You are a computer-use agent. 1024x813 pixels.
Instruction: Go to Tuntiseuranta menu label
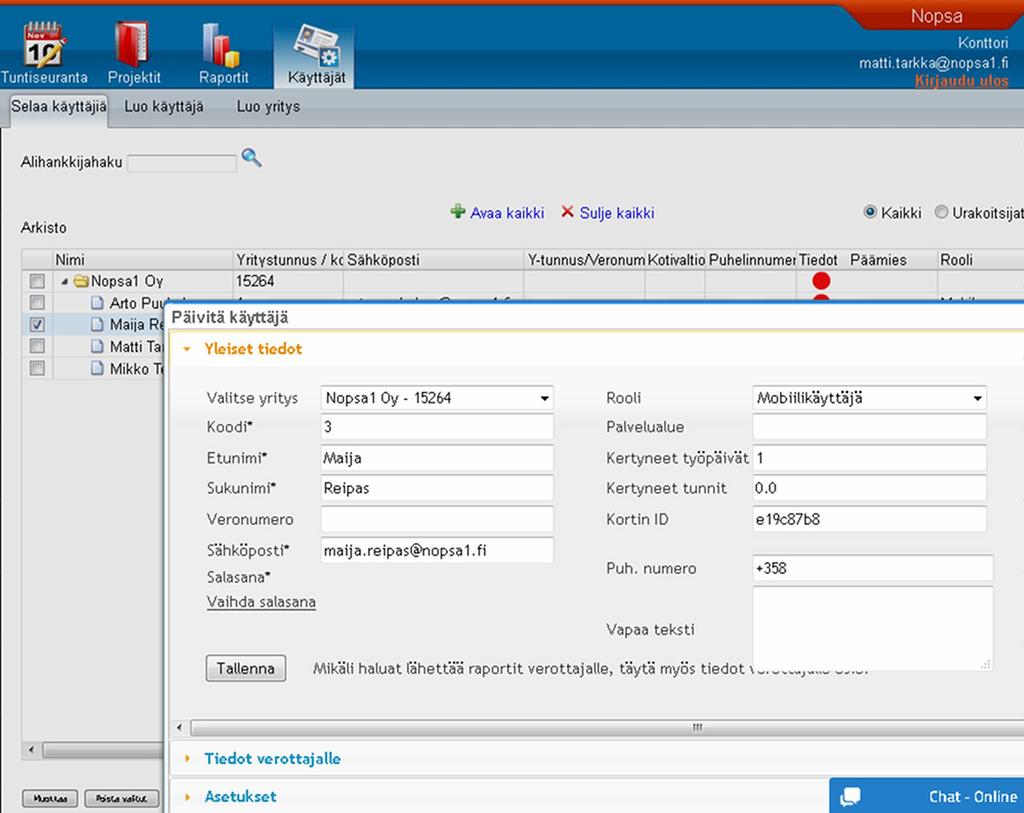click(44, 77)
